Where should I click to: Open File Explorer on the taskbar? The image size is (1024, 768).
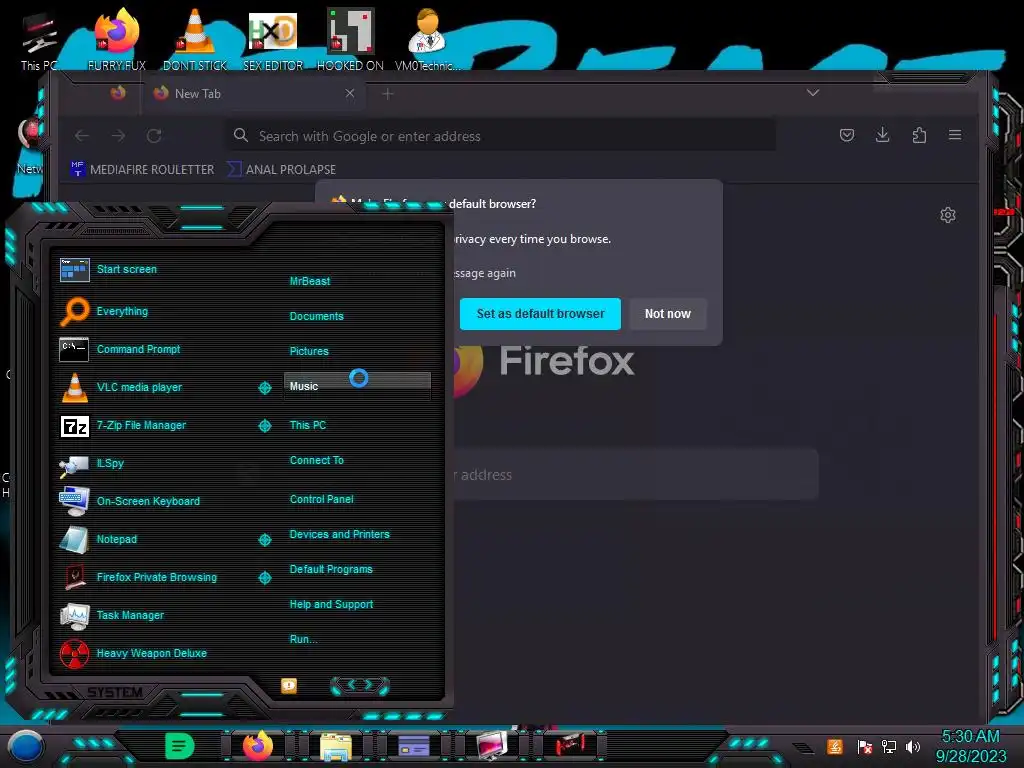(336, 746)
